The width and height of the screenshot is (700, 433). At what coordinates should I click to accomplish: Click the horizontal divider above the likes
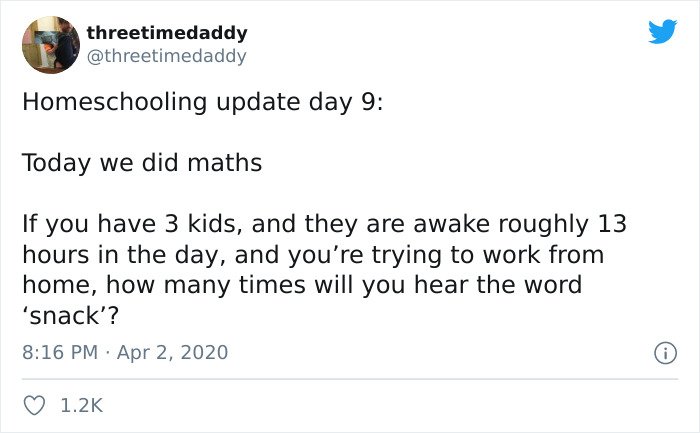(350, 379)
